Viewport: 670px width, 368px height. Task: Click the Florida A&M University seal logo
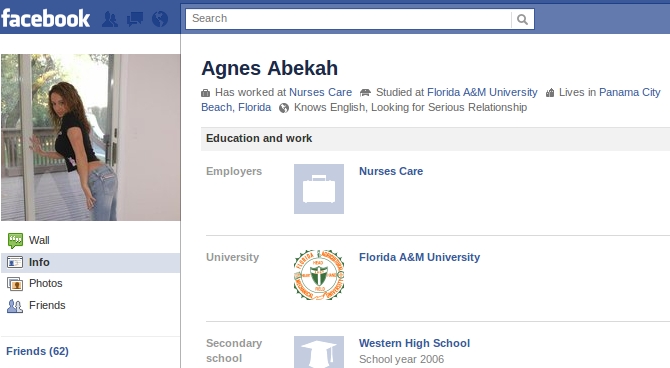(319, 275)
